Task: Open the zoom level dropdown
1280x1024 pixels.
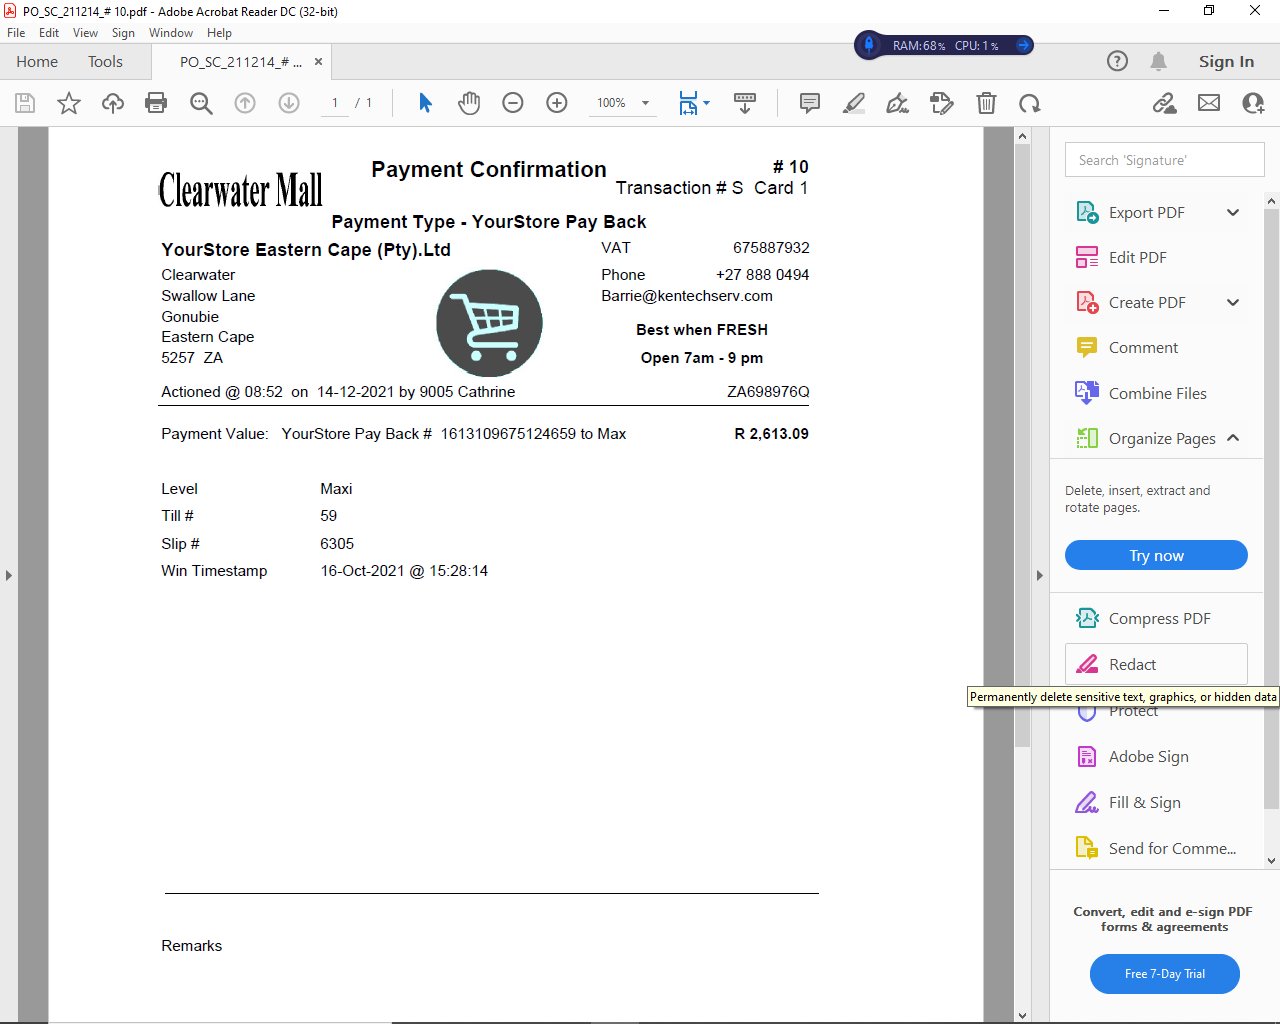Action: point(645,103)
